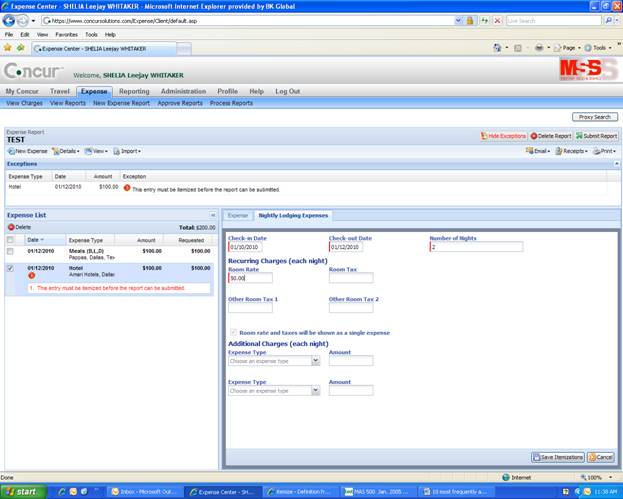Click the Submit Report button
Viewport: 623px width, 499px height.
click(596, 136)
